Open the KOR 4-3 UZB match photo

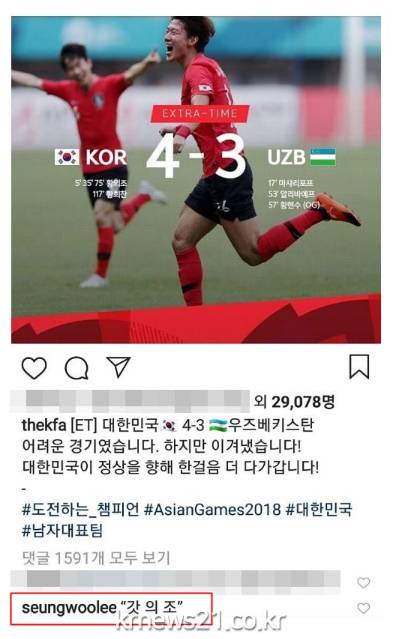coord(196,180)
